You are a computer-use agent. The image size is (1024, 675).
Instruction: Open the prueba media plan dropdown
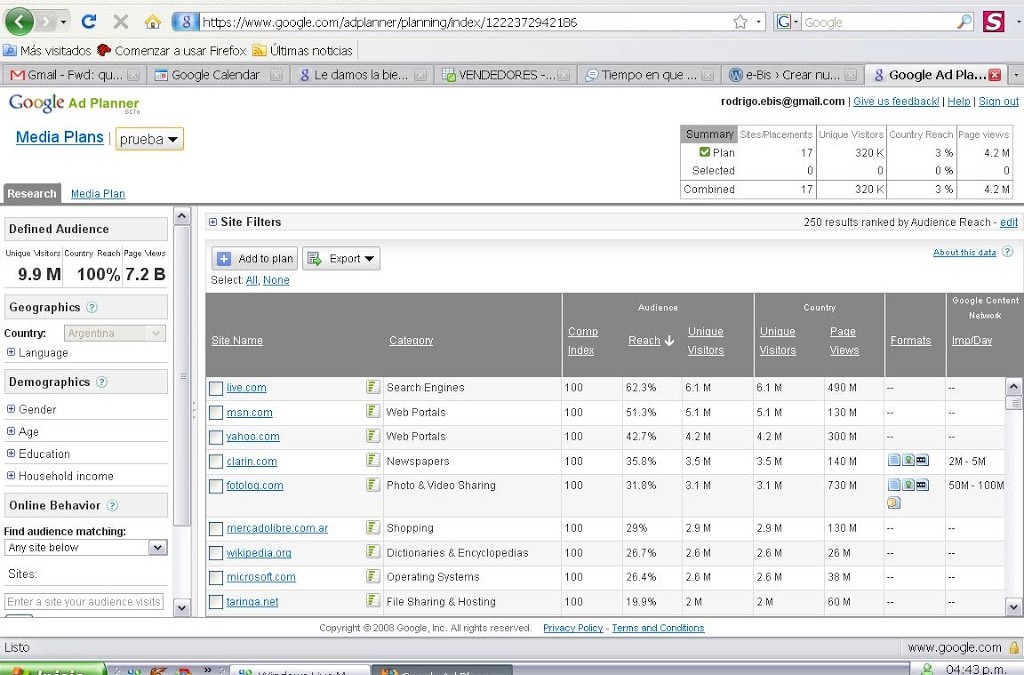(150, 139)
